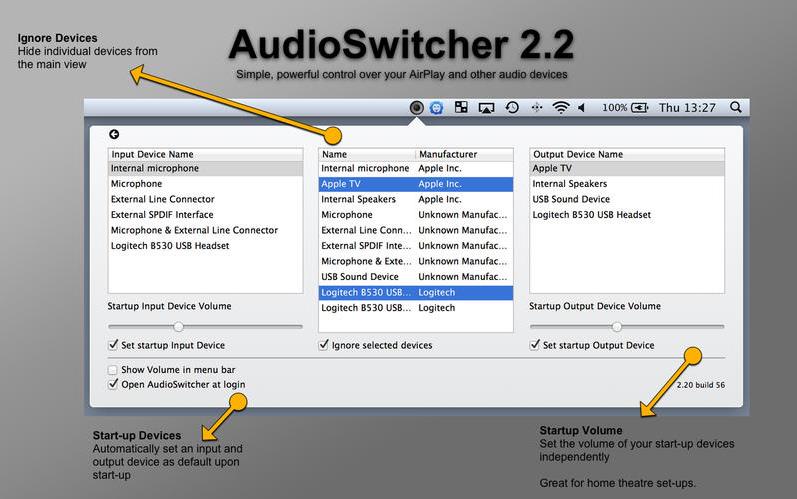
Task: Select USB Sound Device output device
Action: pos(627,199)
